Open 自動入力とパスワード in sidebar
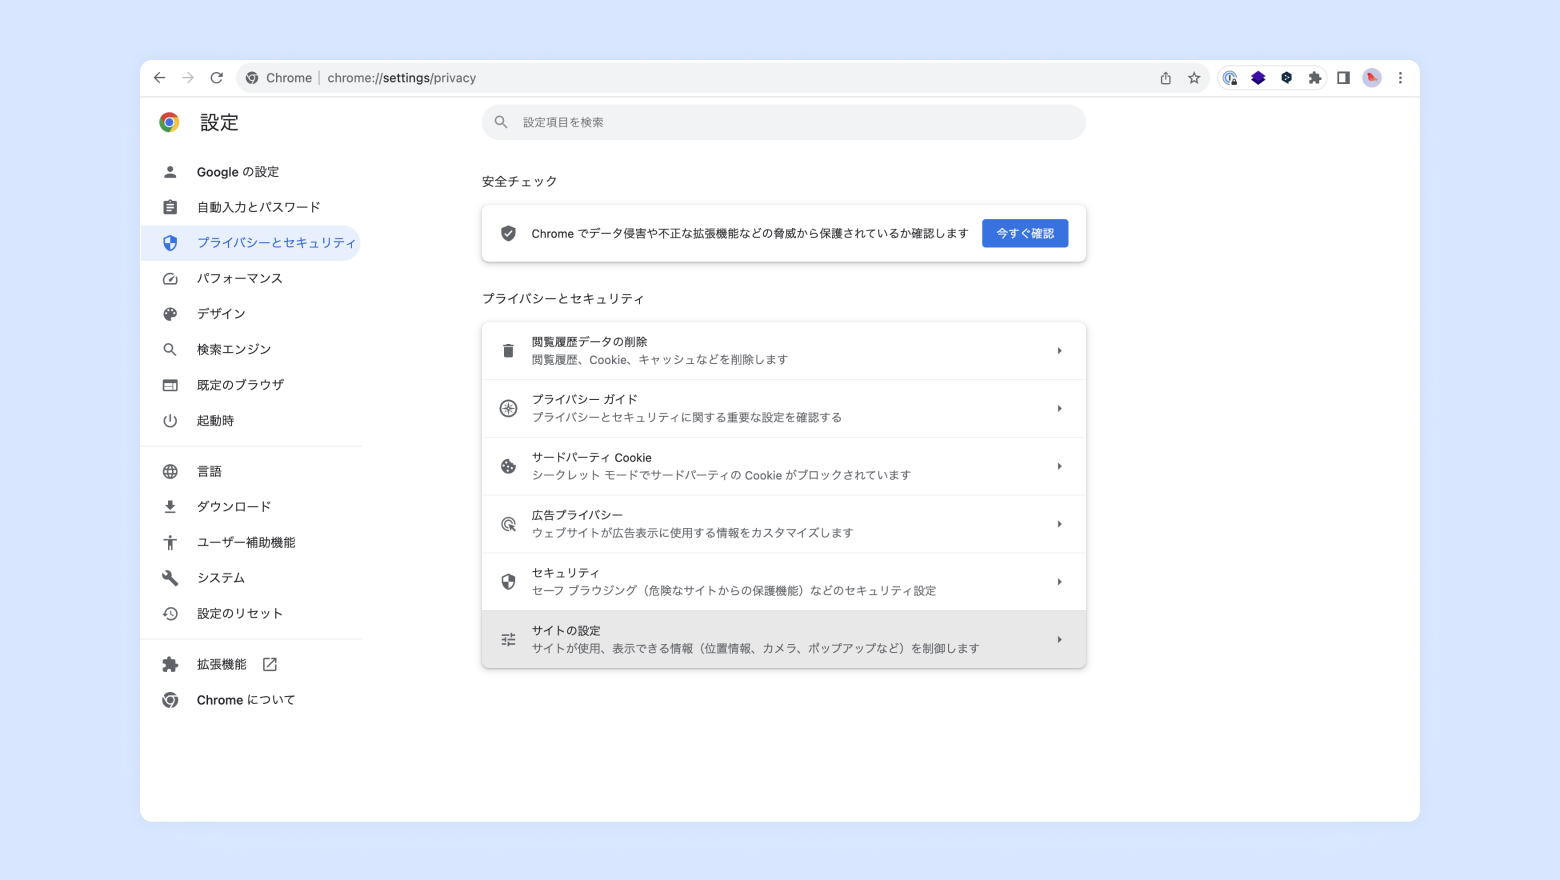1560x880 pixels. pos(250,207)
